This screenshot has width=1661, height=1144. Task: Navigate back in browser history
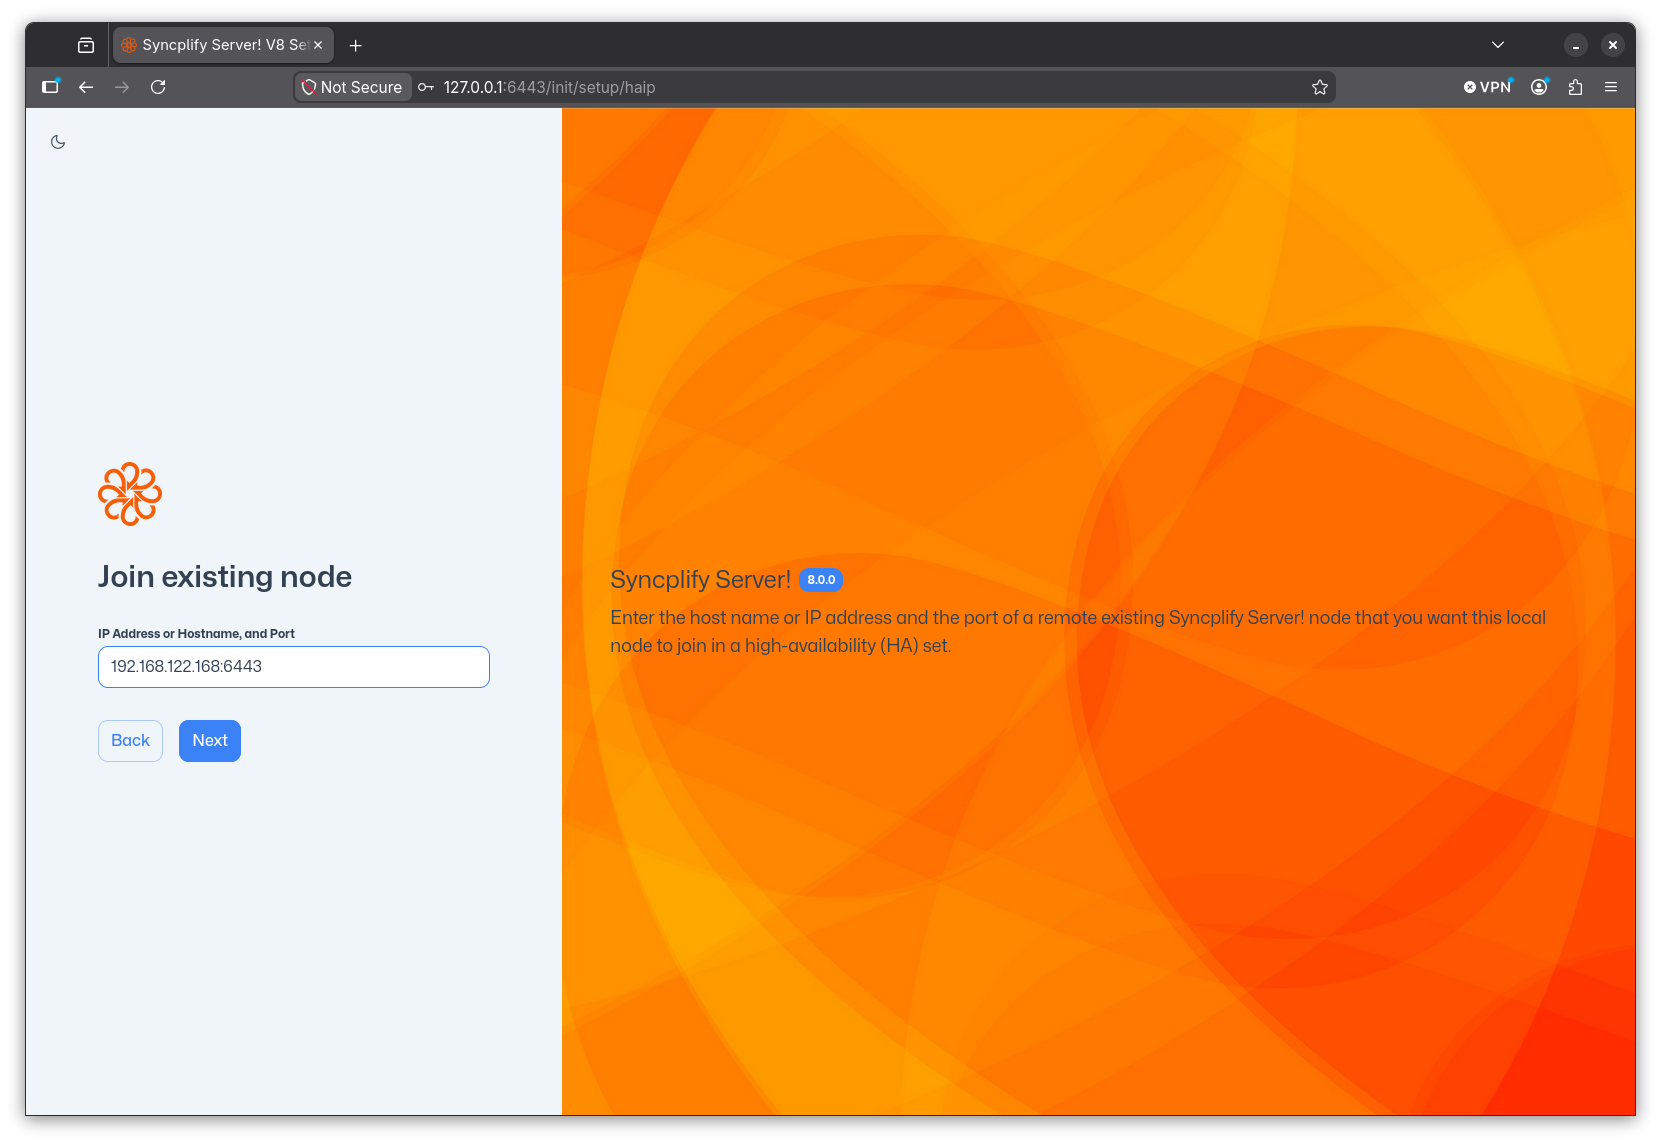[86, 87]
